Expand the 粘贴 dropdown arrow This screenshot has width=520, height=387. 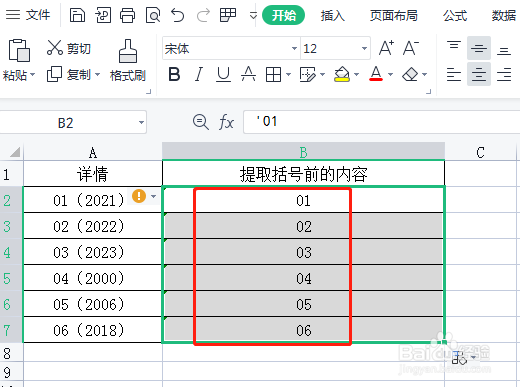click(x=32, y=74)
